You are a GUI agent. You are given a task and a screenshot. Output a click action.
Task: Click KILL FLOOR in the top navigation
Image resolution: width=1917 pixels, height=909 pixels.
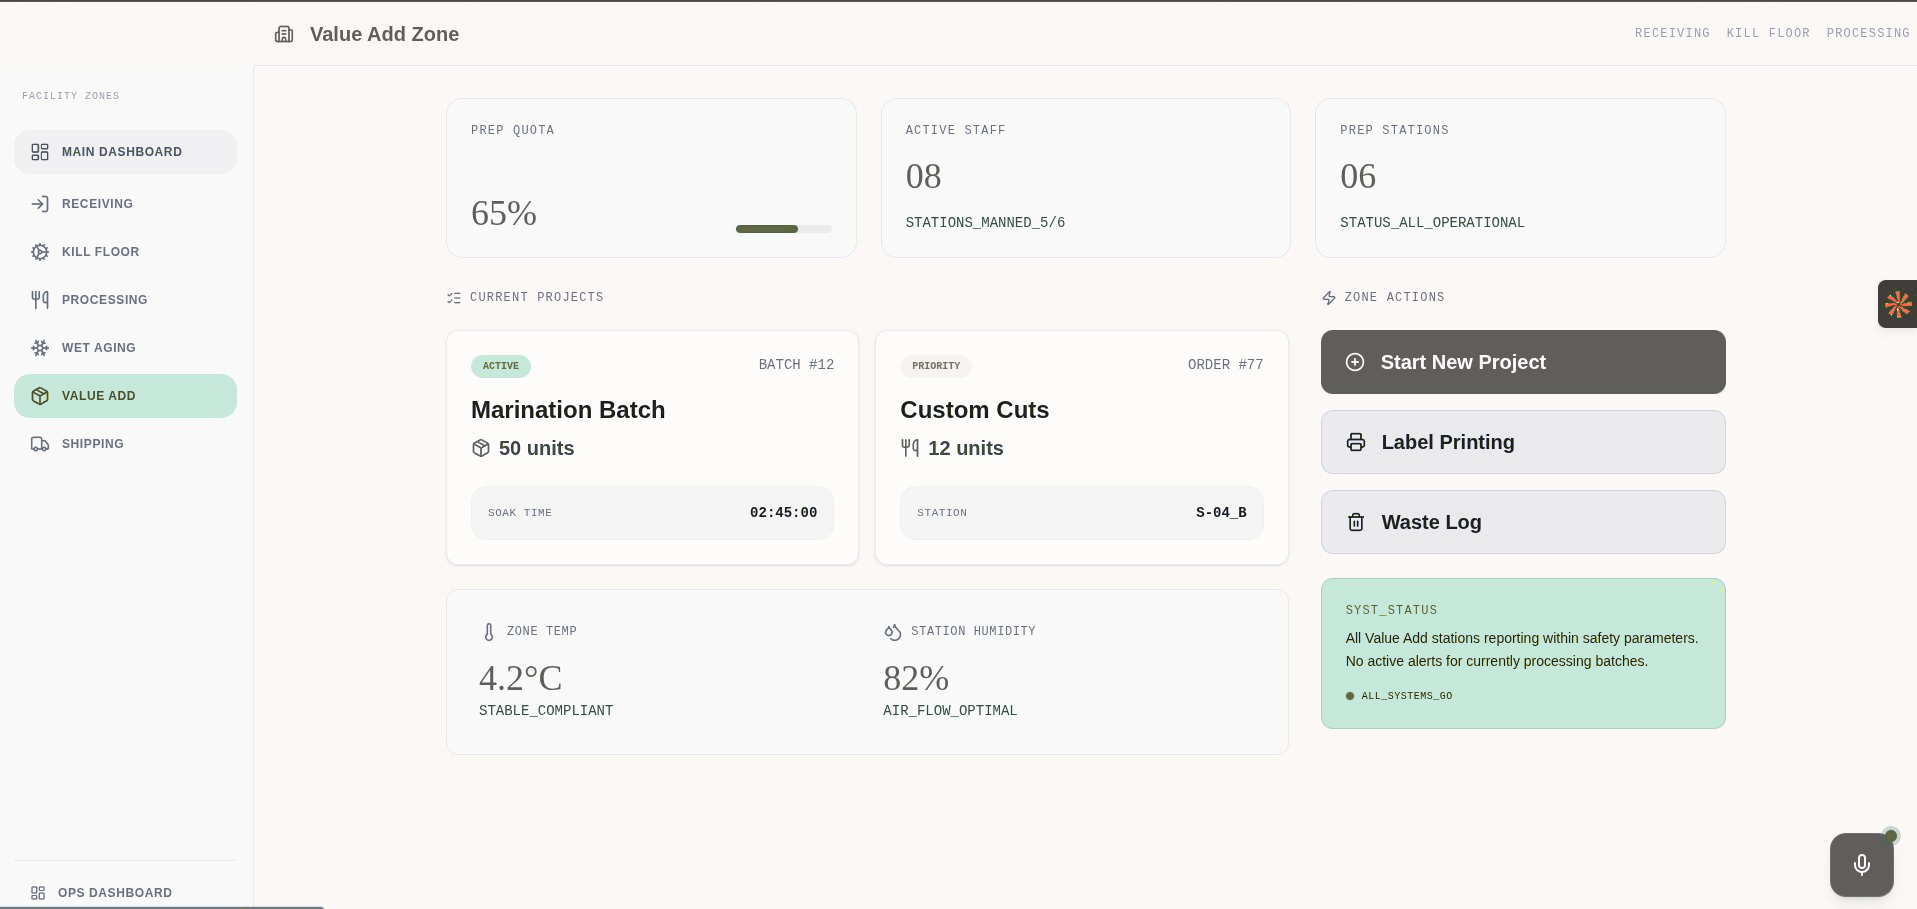point(1768,33)
